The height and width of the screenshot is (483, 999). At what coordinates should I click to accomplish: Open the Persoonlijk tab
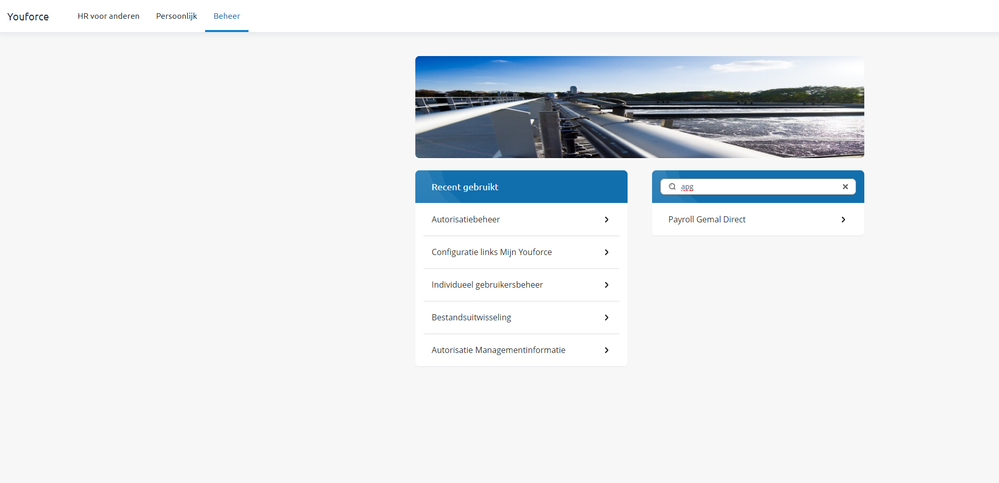point(176,16)
